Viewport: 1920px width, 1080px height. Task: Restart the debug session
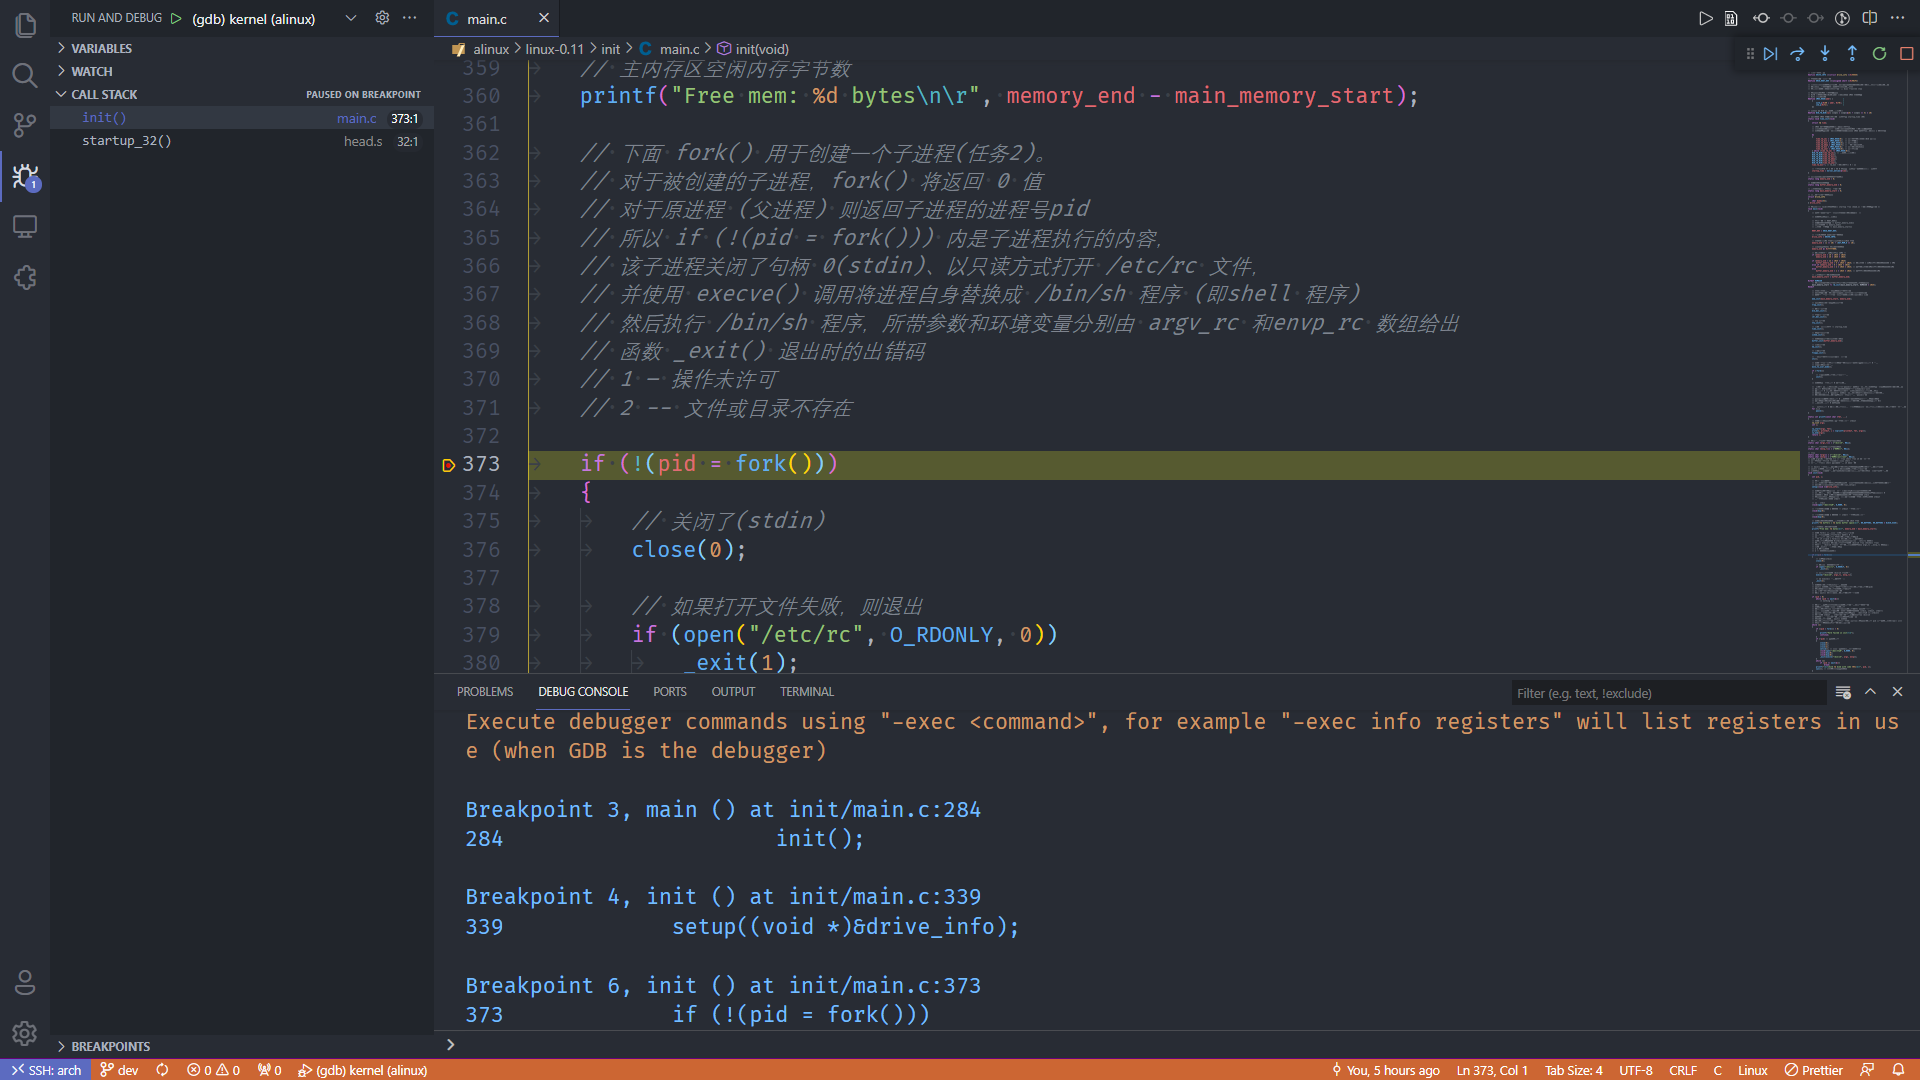1879,54
